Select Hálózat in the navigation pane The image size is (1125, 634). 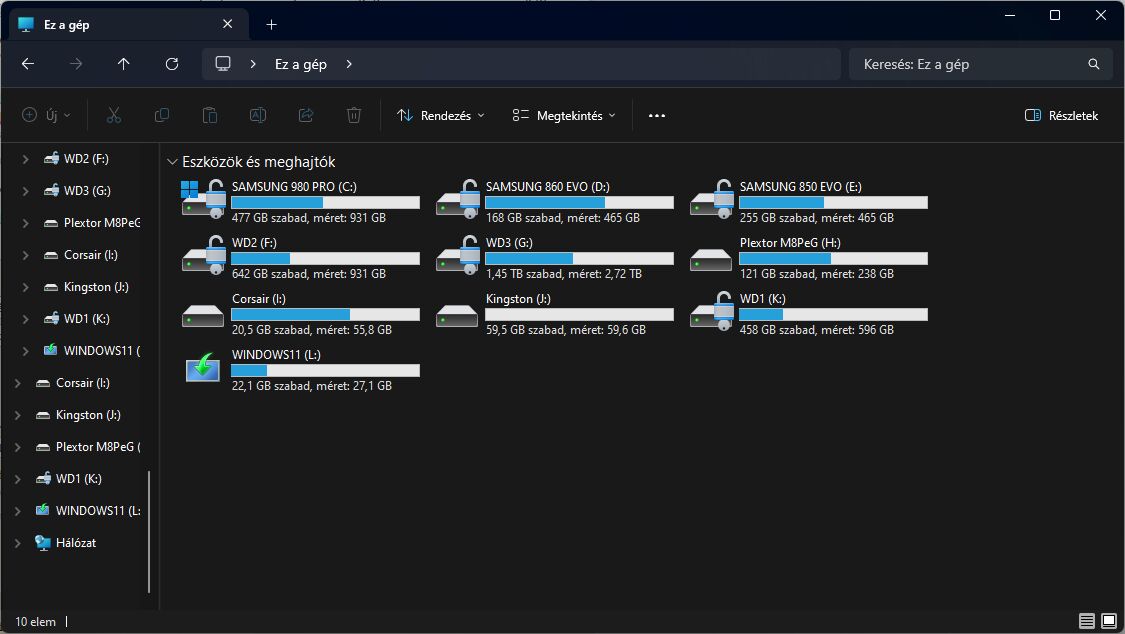point(76,543)
